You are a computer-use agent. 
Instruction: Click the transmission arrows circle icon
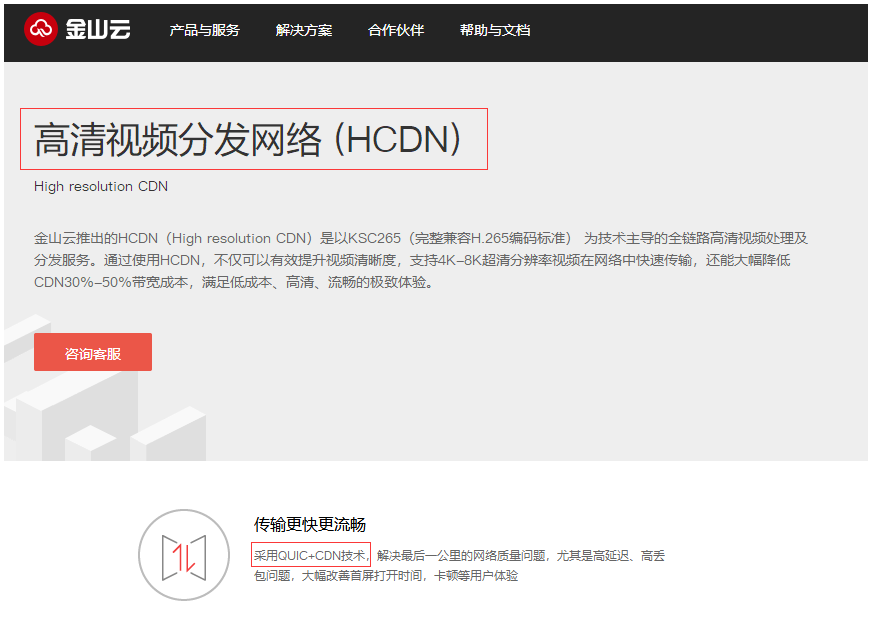(184, 555)
